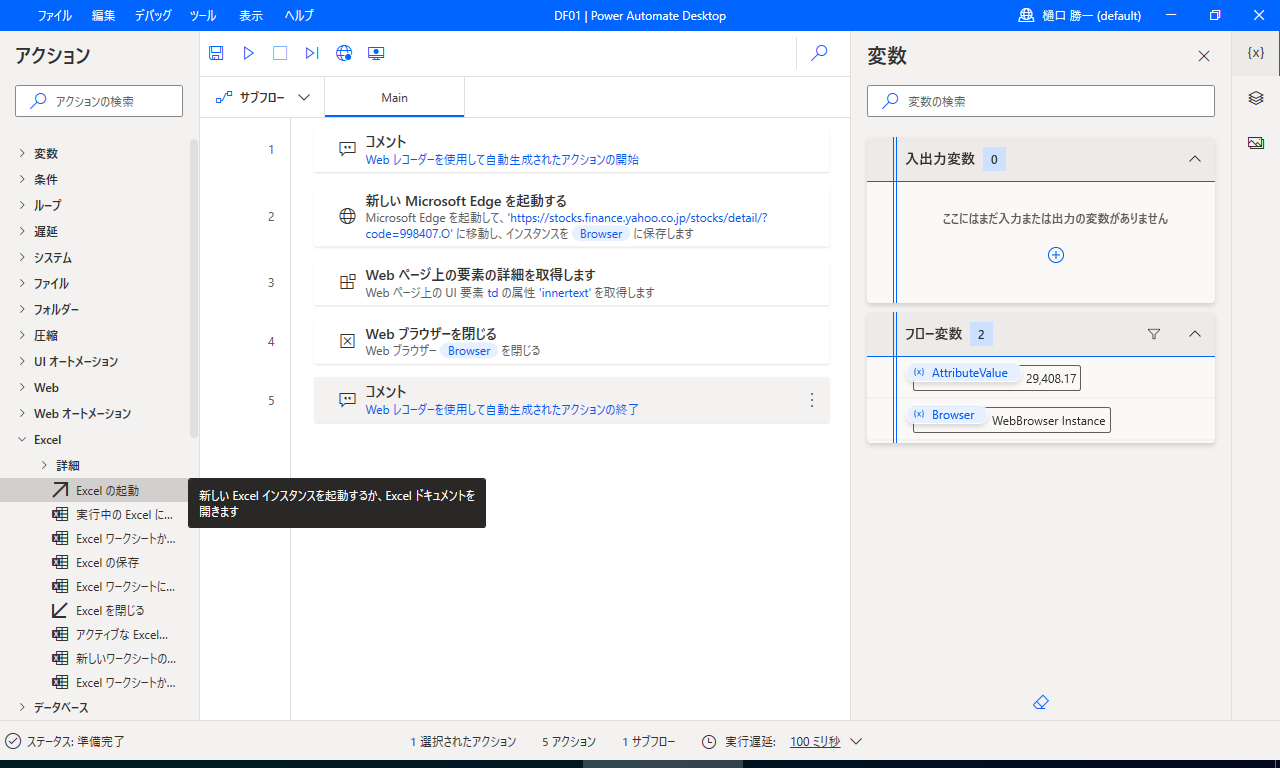1280x768 pixels.
Task: Click the アクションの検索 search field
Action: [x=99, y=101]
